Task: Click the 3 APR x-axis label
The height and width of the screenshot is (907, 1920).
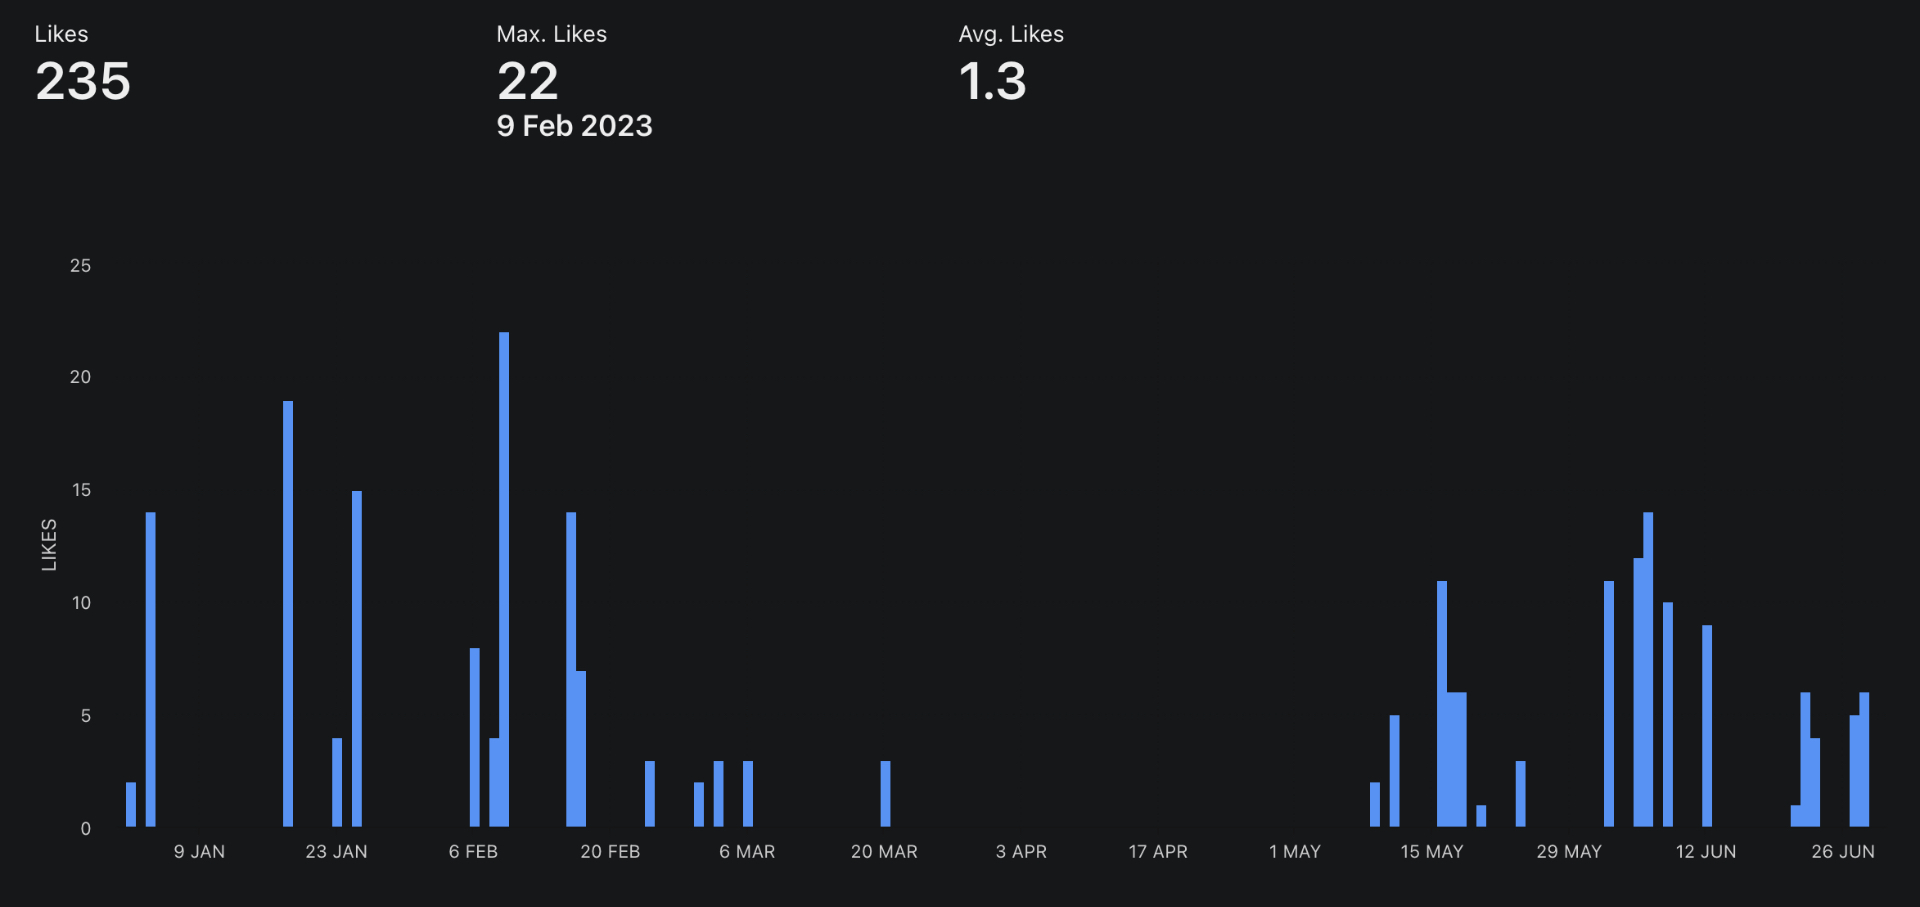Action: 1021,852
